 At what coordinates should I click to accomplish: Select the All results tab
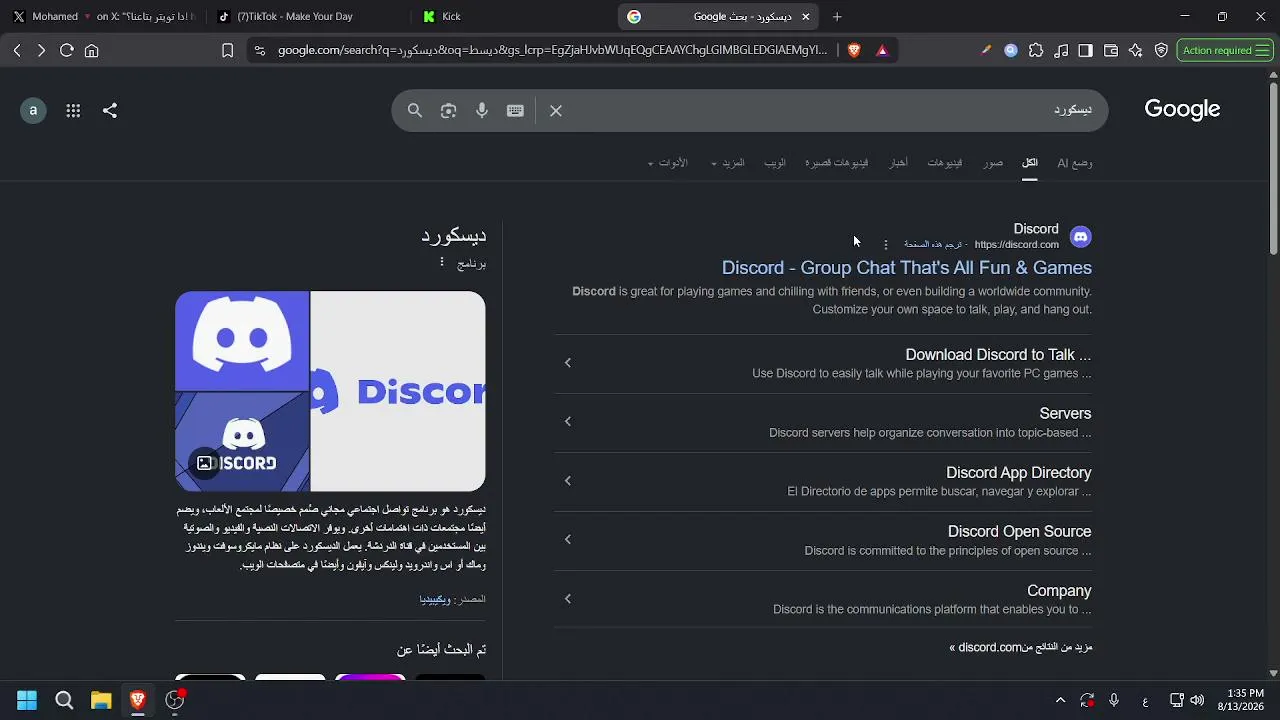1030,163
